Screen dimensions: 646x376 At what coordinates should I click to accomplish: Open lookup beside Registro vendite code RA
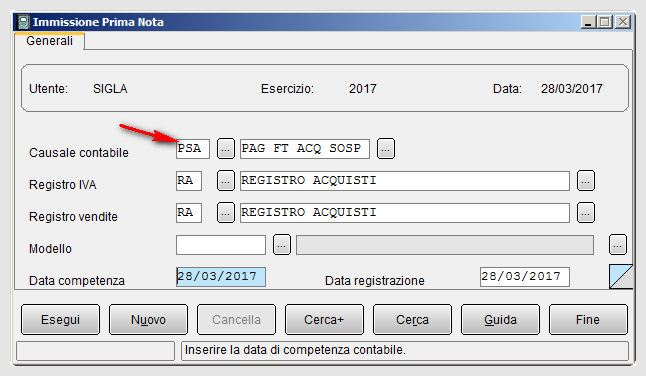225,213
